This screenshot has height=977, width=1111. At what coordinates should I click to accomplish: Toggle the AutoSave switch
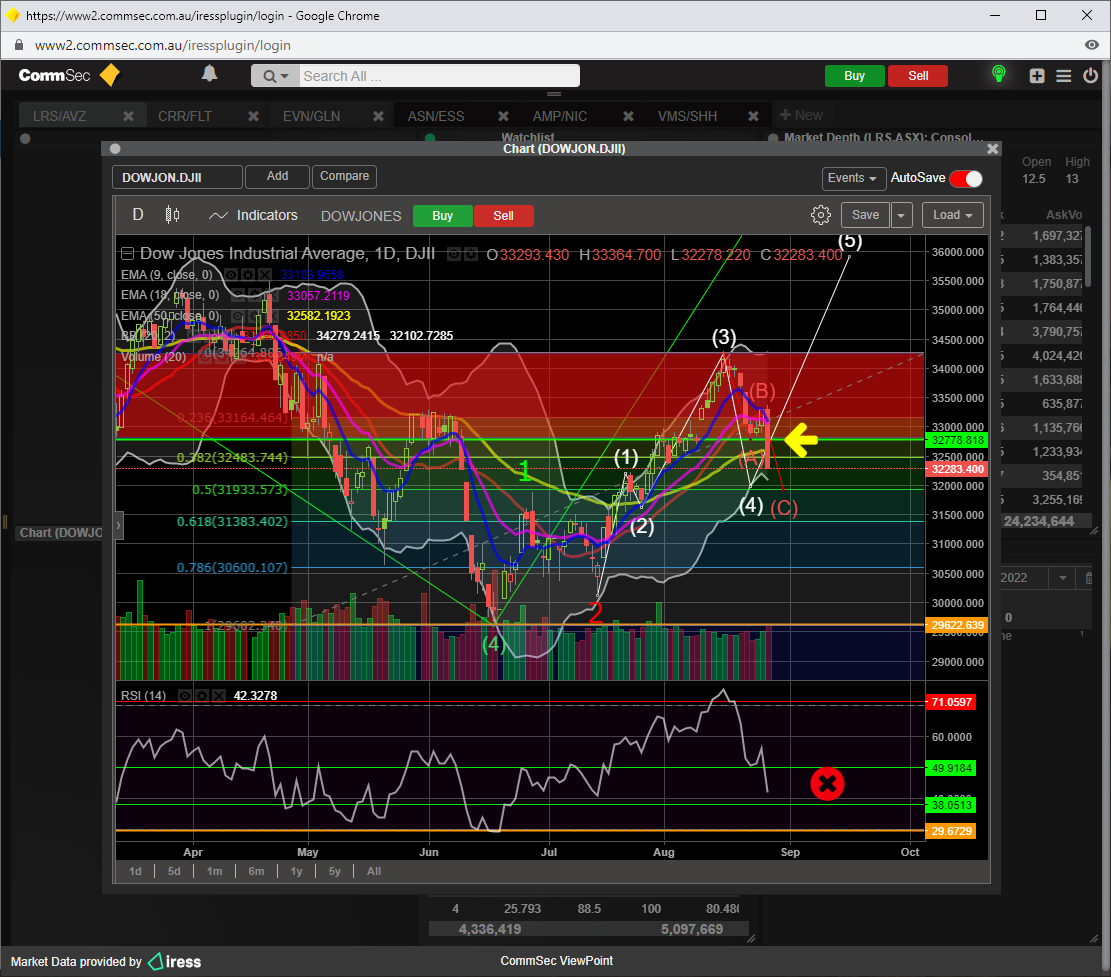click(966, 179)
